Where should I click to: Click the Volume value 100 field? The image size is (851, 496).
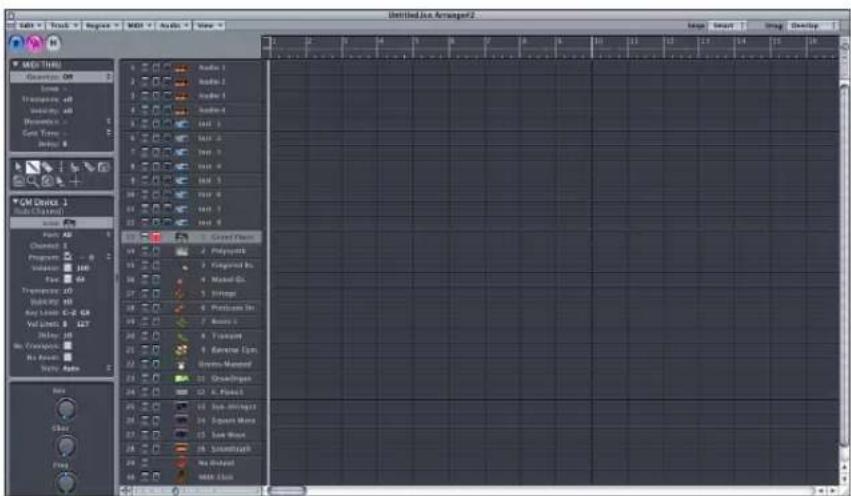tap(83, 268)
